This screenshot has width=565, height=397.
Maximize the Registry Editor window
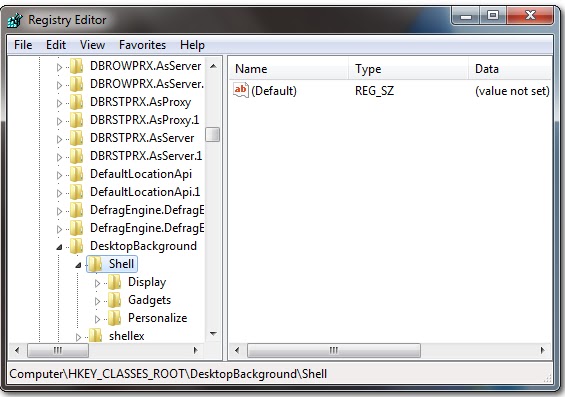[x=493, y=16]
